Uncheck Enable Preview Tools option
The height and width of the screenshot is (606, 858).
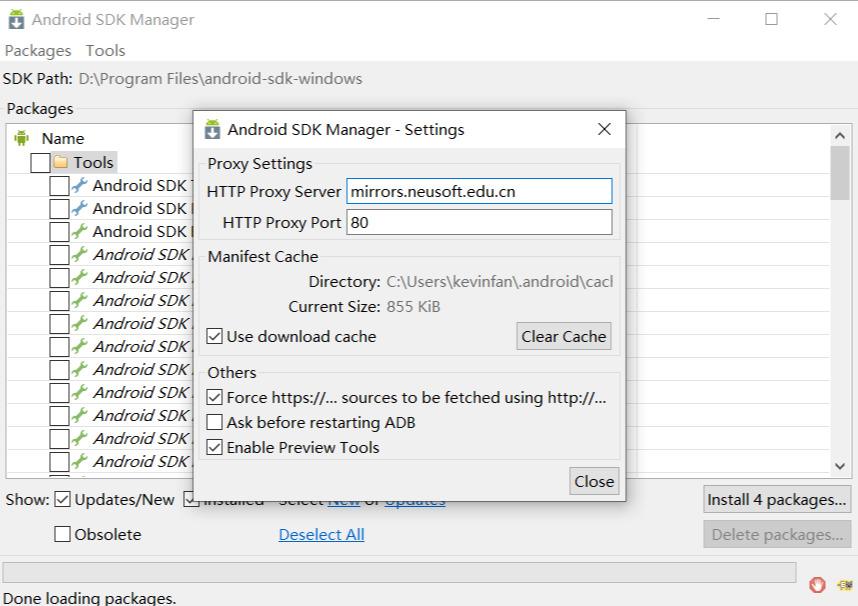pos(215,447)
